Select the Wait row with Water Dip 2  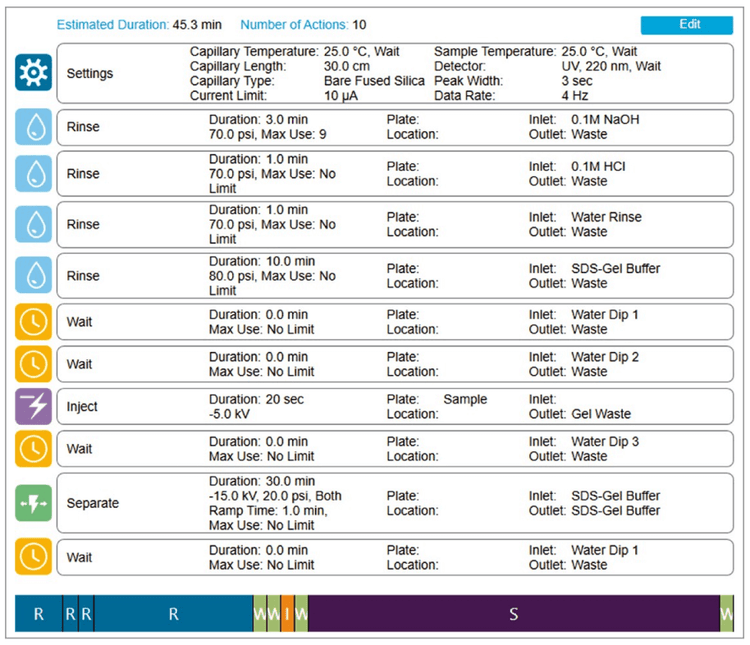pyautogui.click(x=395, y=364)
